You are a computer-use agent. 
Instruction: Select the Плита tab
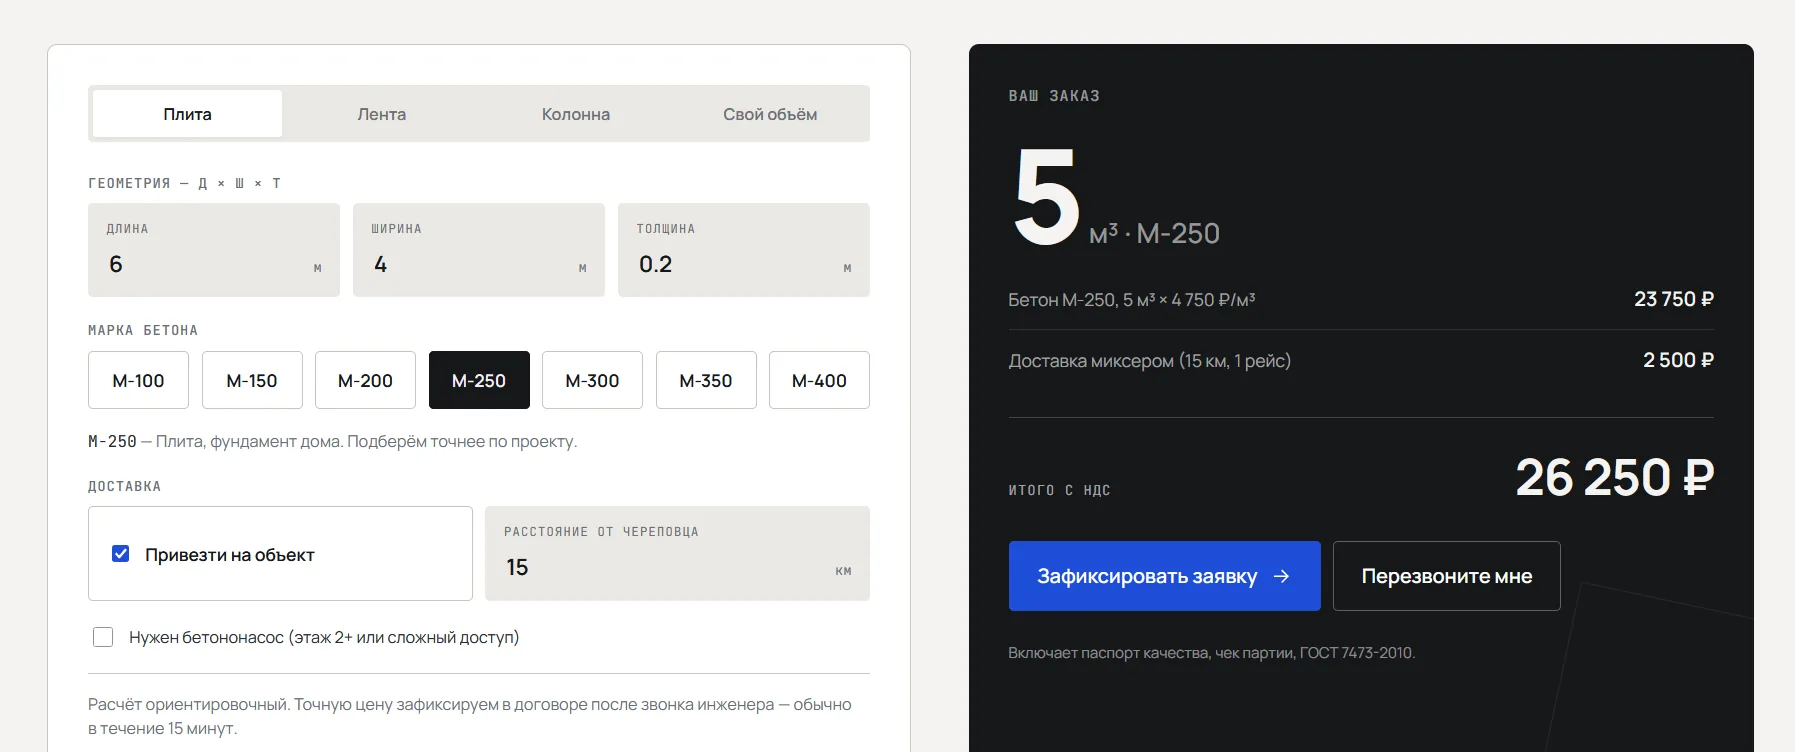[187, 114]
